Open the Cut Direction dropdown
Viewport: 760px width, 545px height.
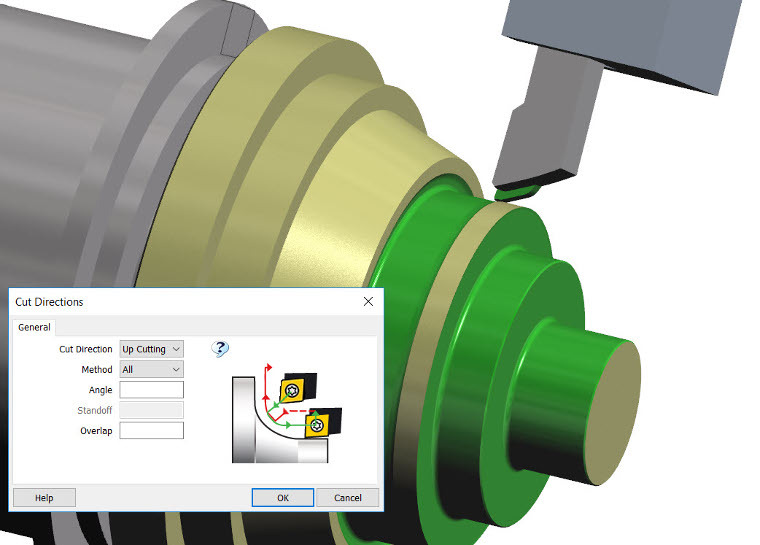[151, 349]
